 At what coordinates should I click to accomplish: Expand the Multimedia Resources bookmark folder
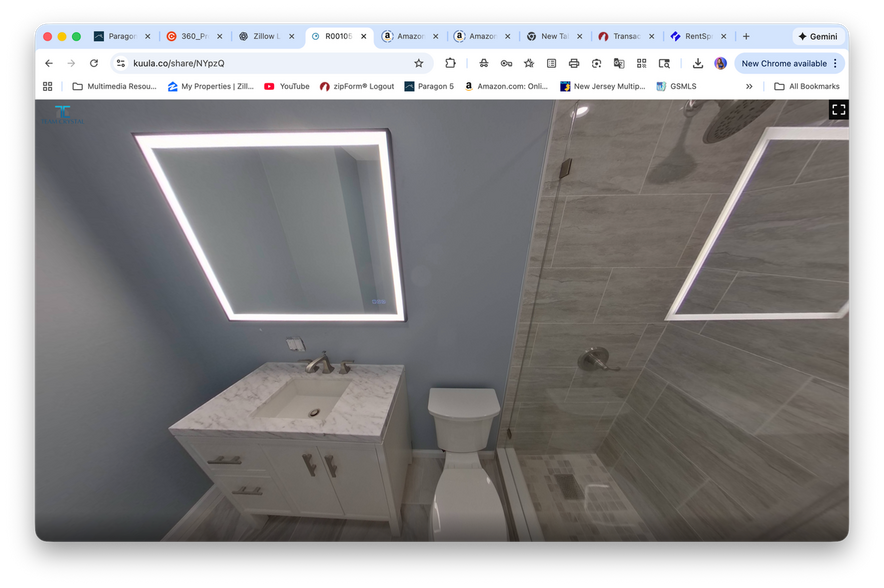coord(114,87)
